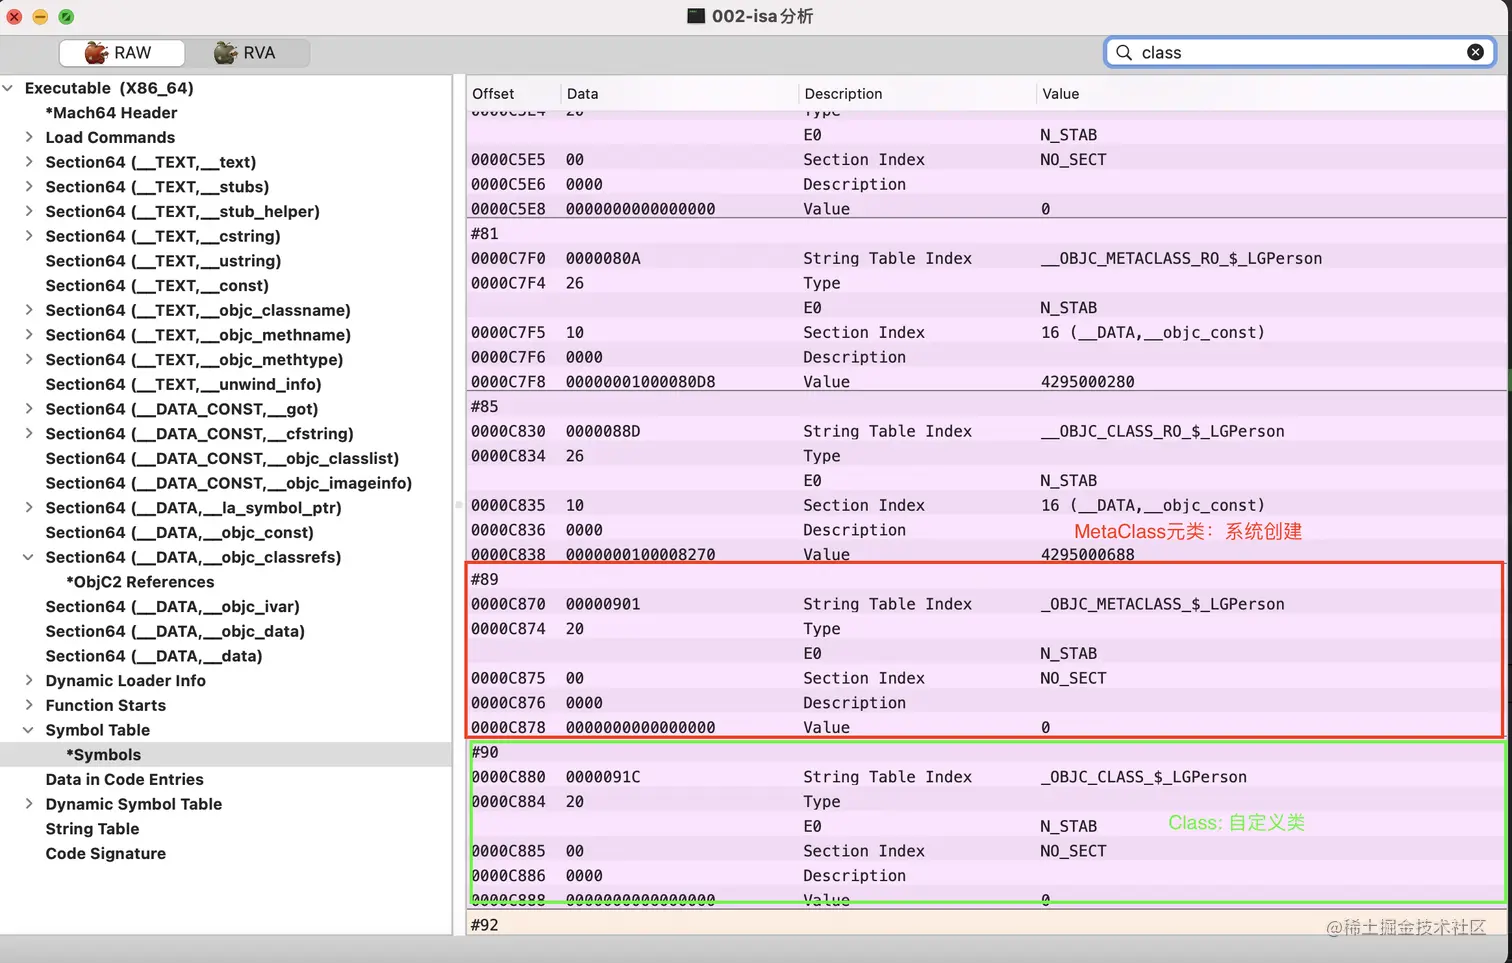Click data cell 0000091C
The image size is (1512, 963).
(603, 777)
